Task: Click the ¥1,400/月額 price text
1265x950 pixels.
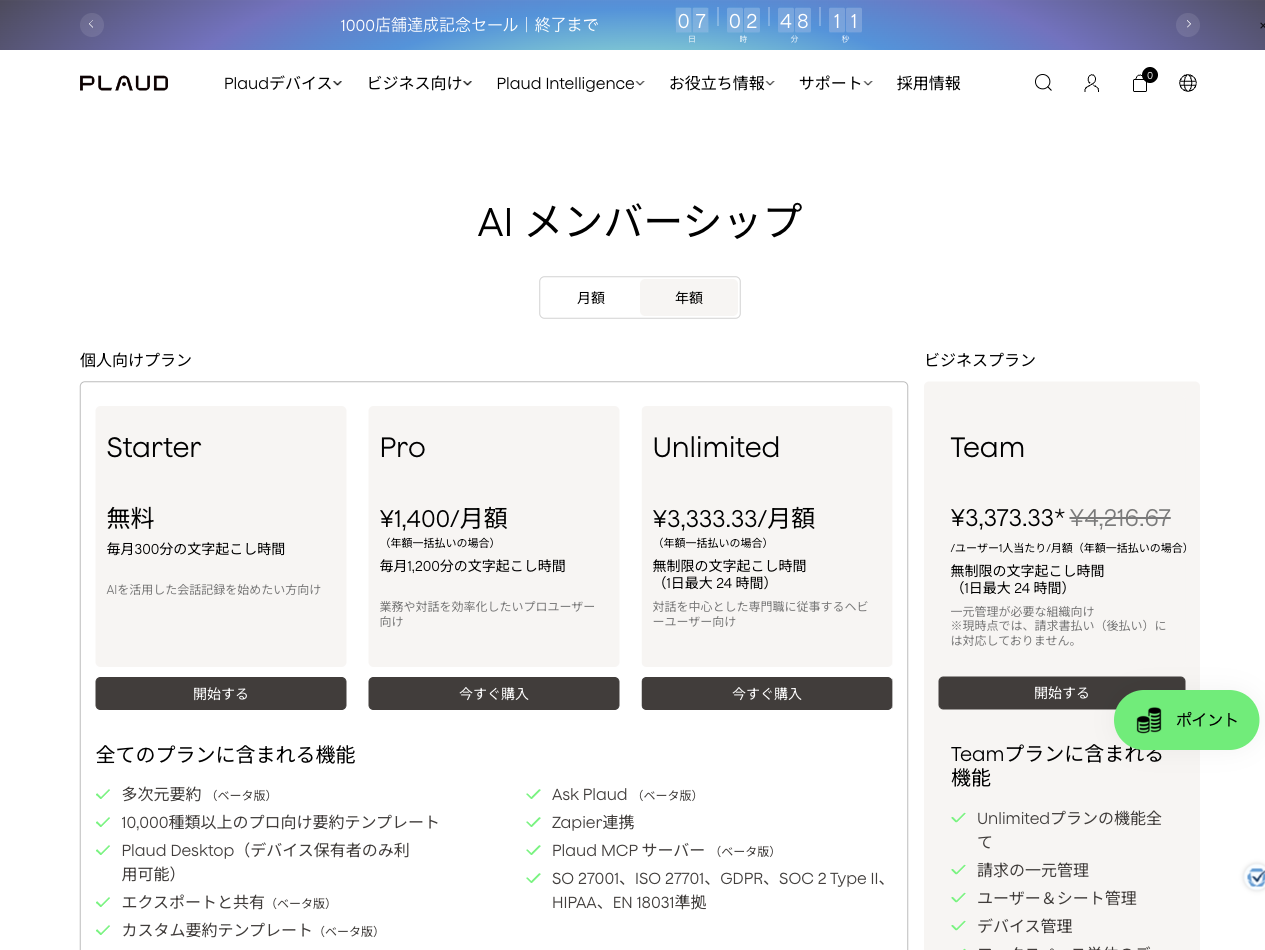Action: tap(444, 518)
